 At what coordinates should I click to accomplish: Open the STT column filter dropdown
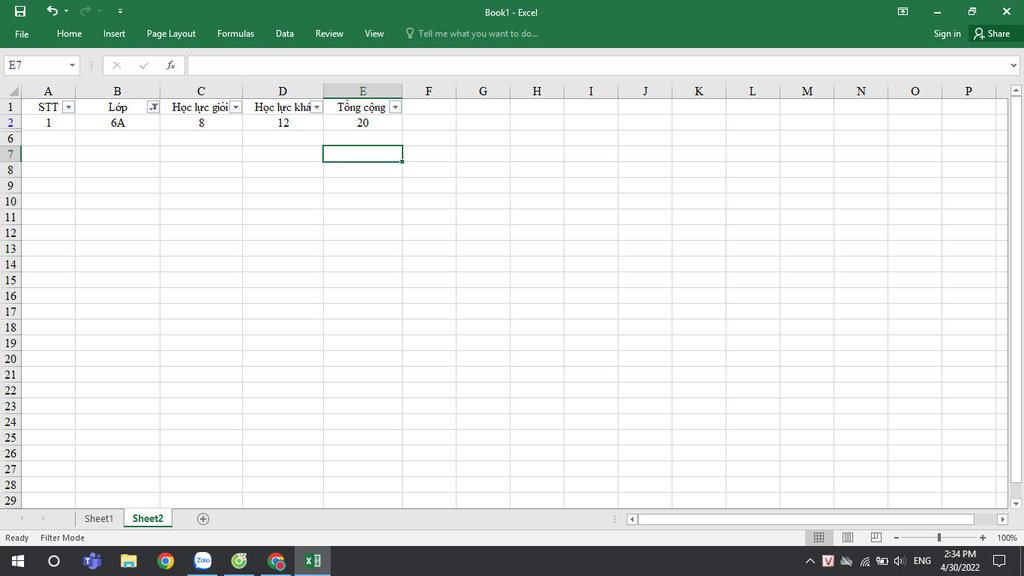tap(68, 107)
